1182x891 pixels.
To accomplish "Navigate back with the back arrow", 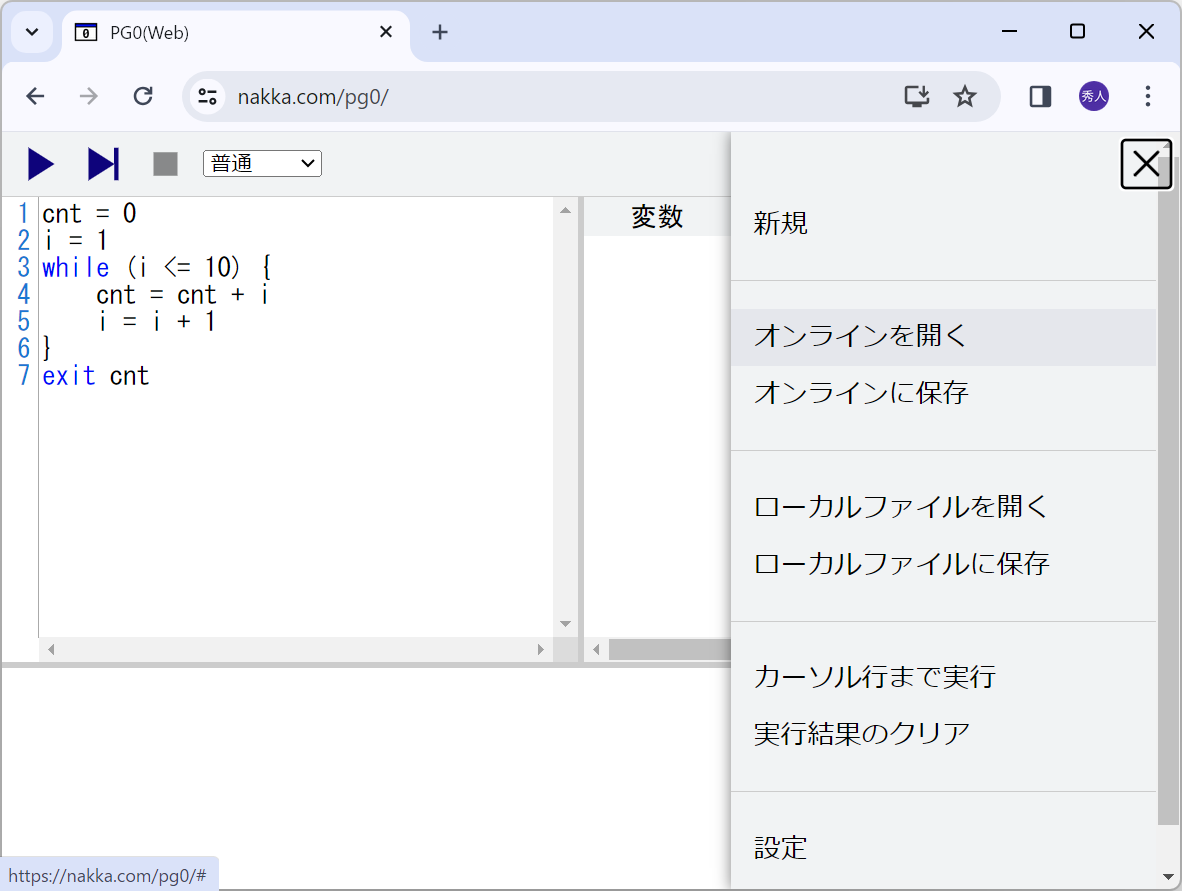I will click(35, 96).
